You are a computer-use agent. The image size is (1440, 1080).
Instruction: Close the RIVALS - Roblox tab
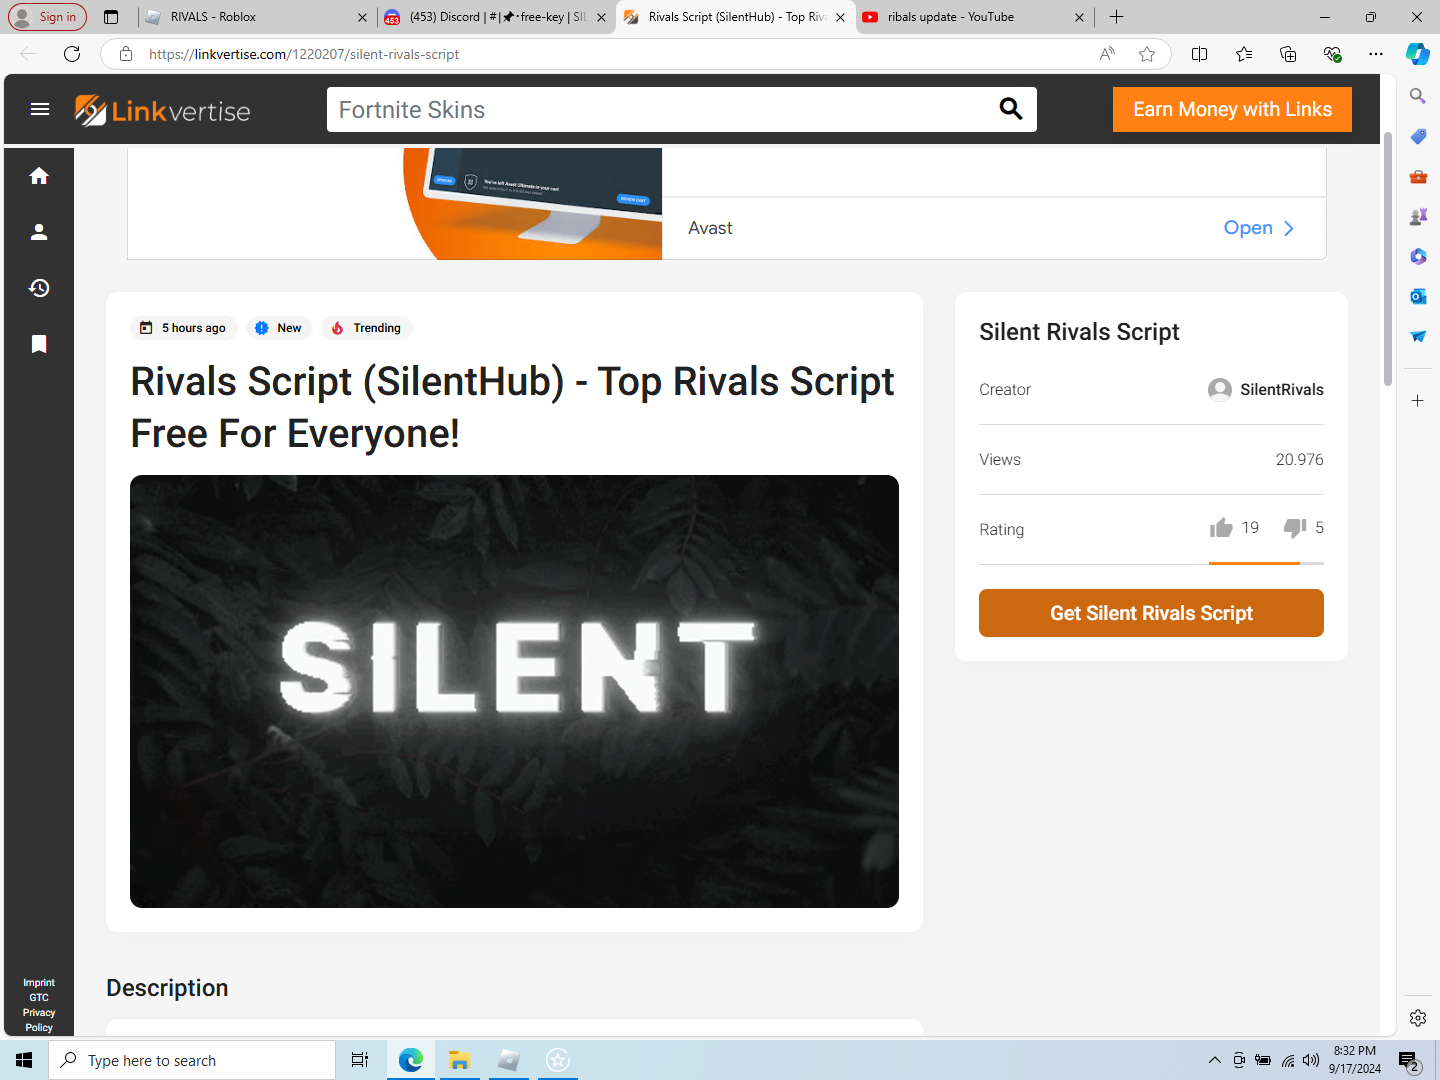tap(362, 17)
